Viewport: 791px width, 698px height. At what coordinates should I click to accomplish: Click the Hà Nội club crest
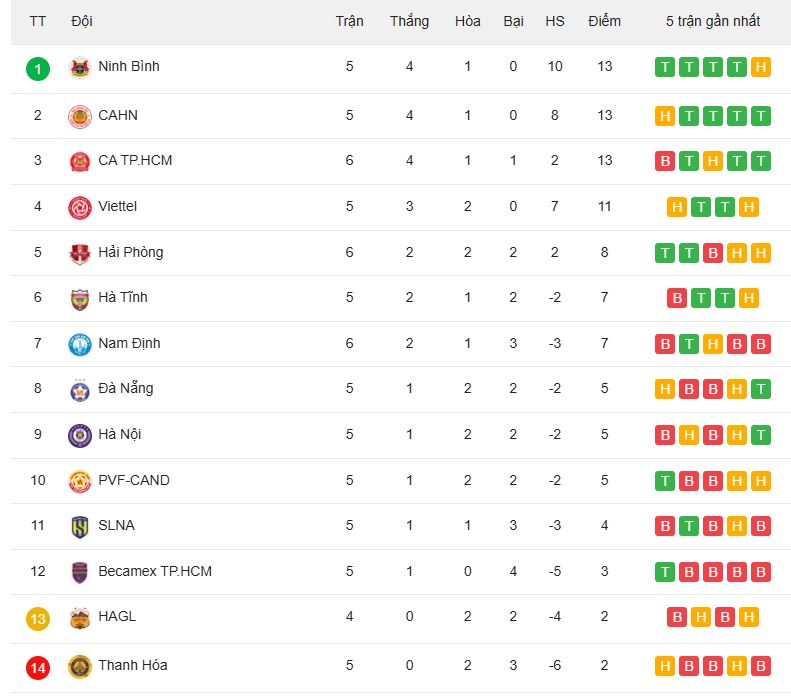tap(80, 436)
